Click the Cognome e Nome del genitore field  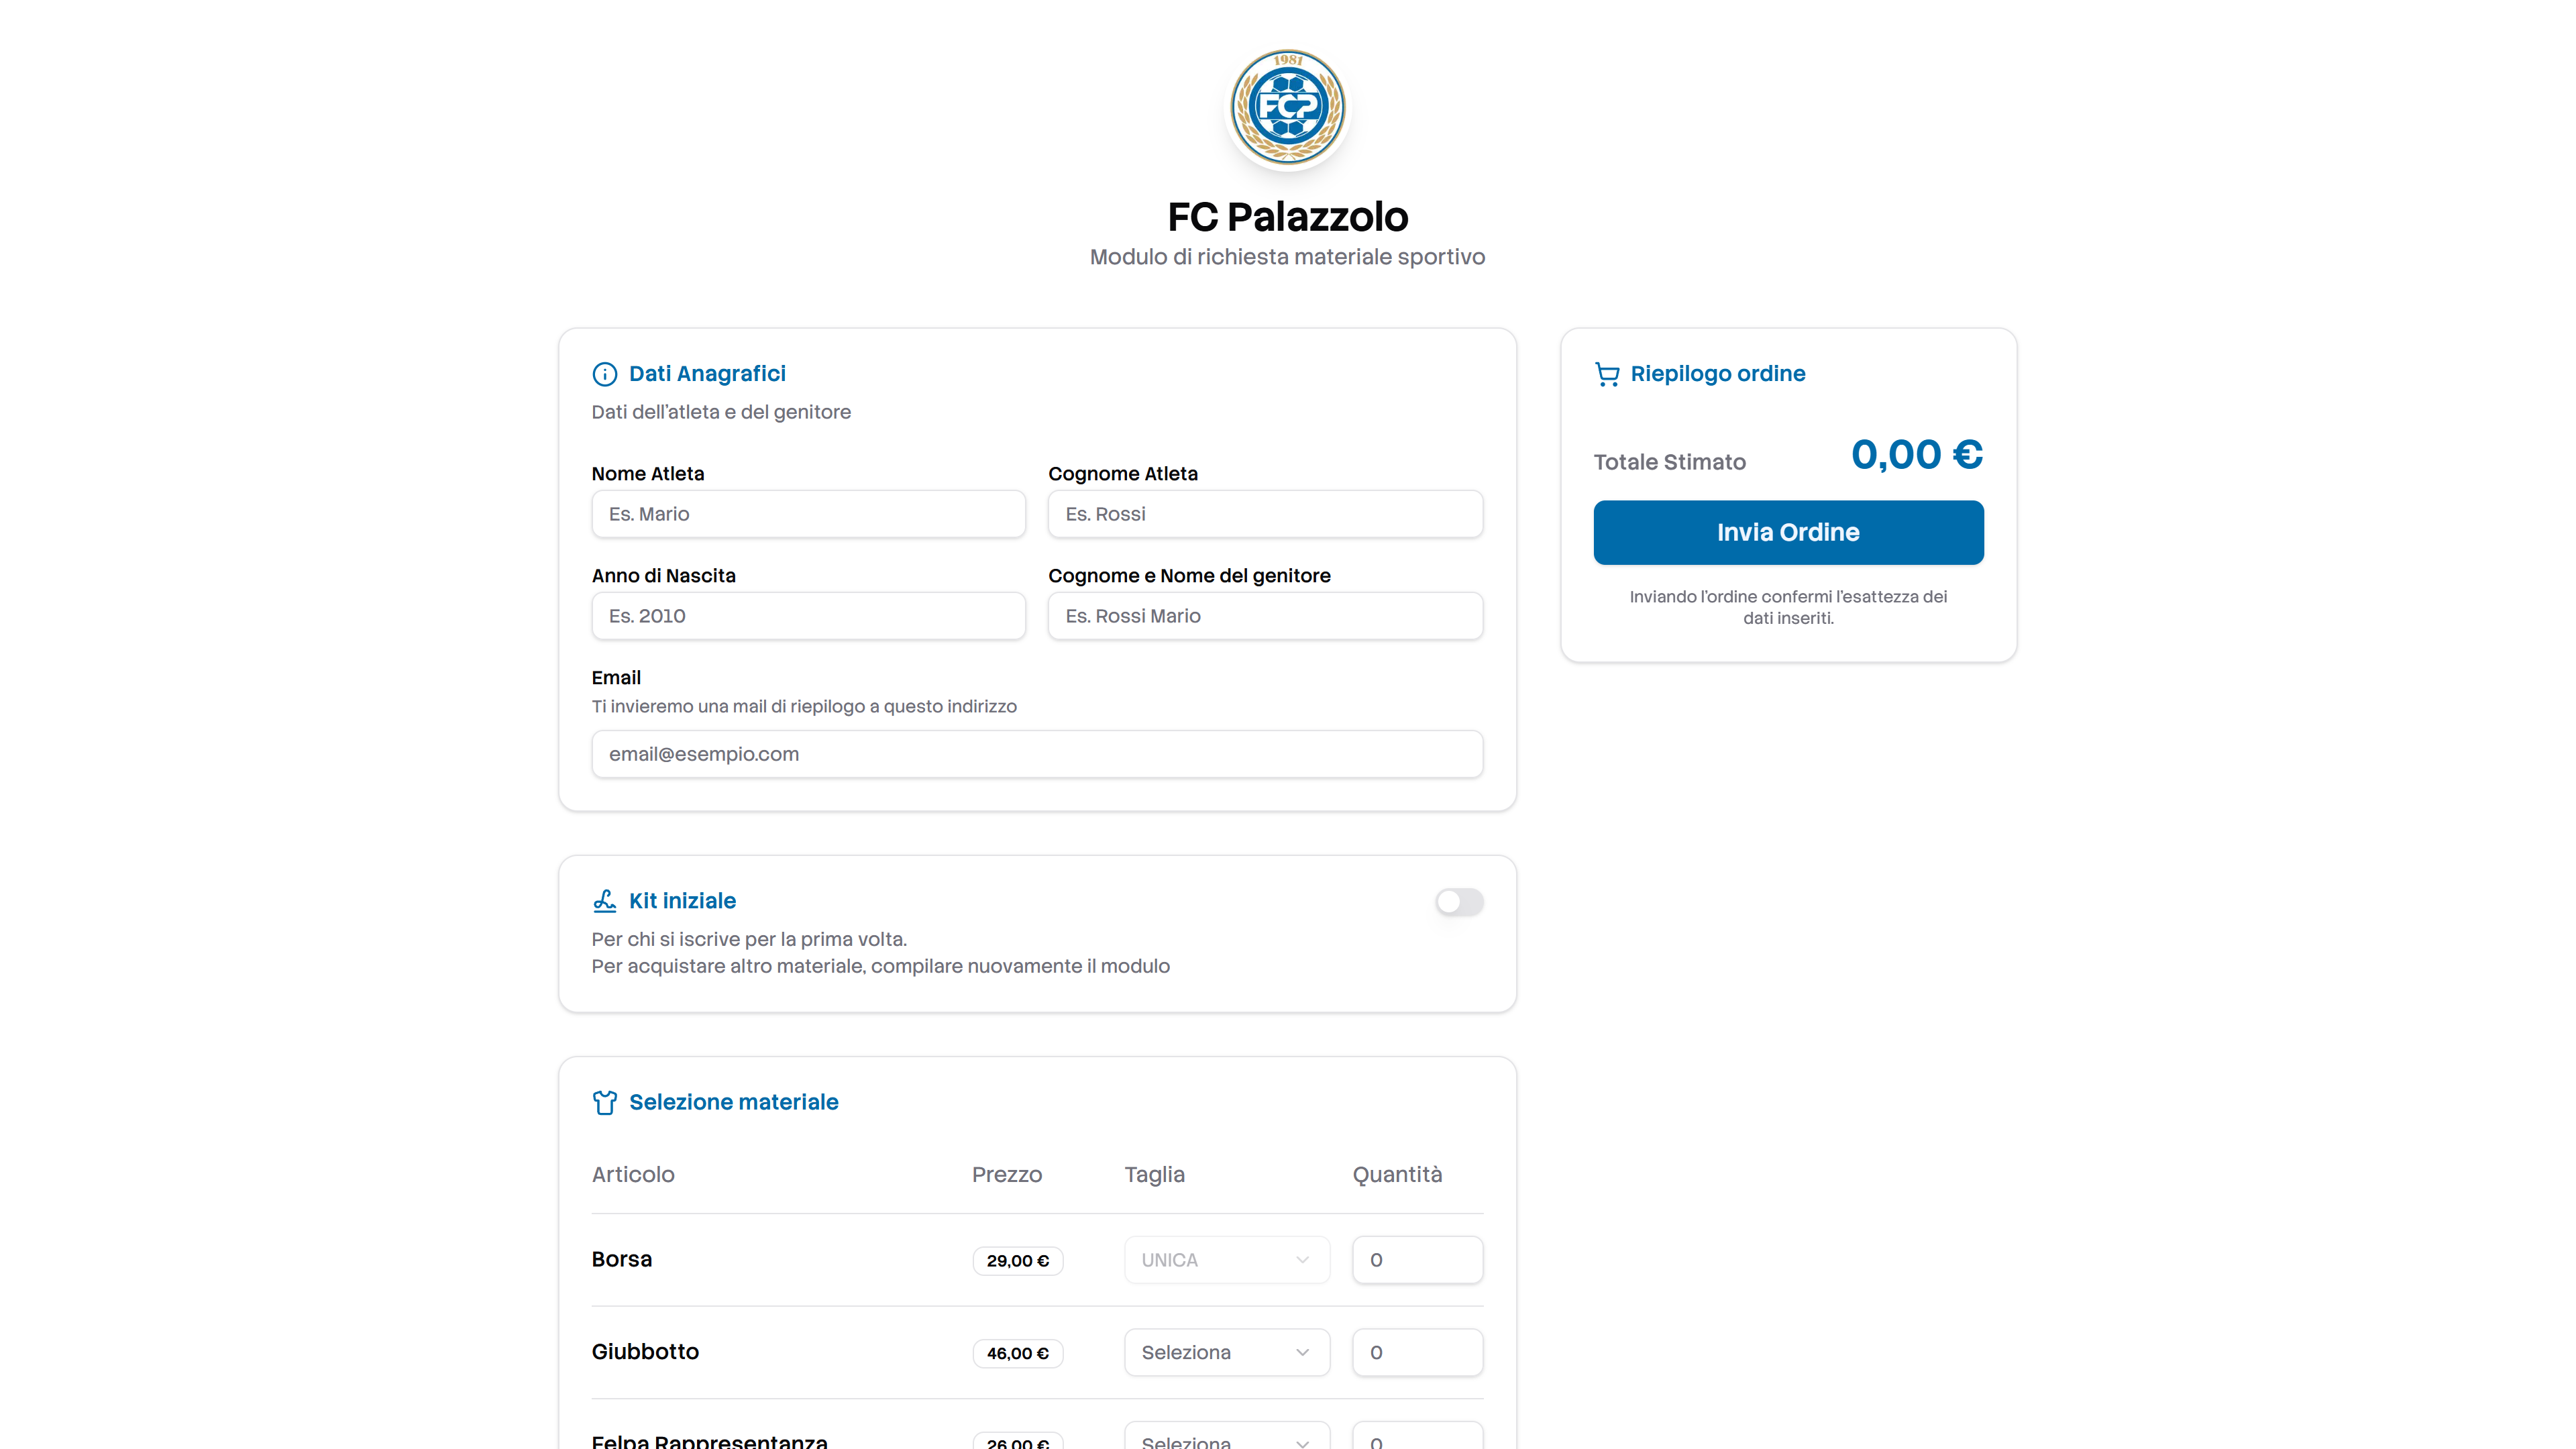click(x=1265, y=616)
